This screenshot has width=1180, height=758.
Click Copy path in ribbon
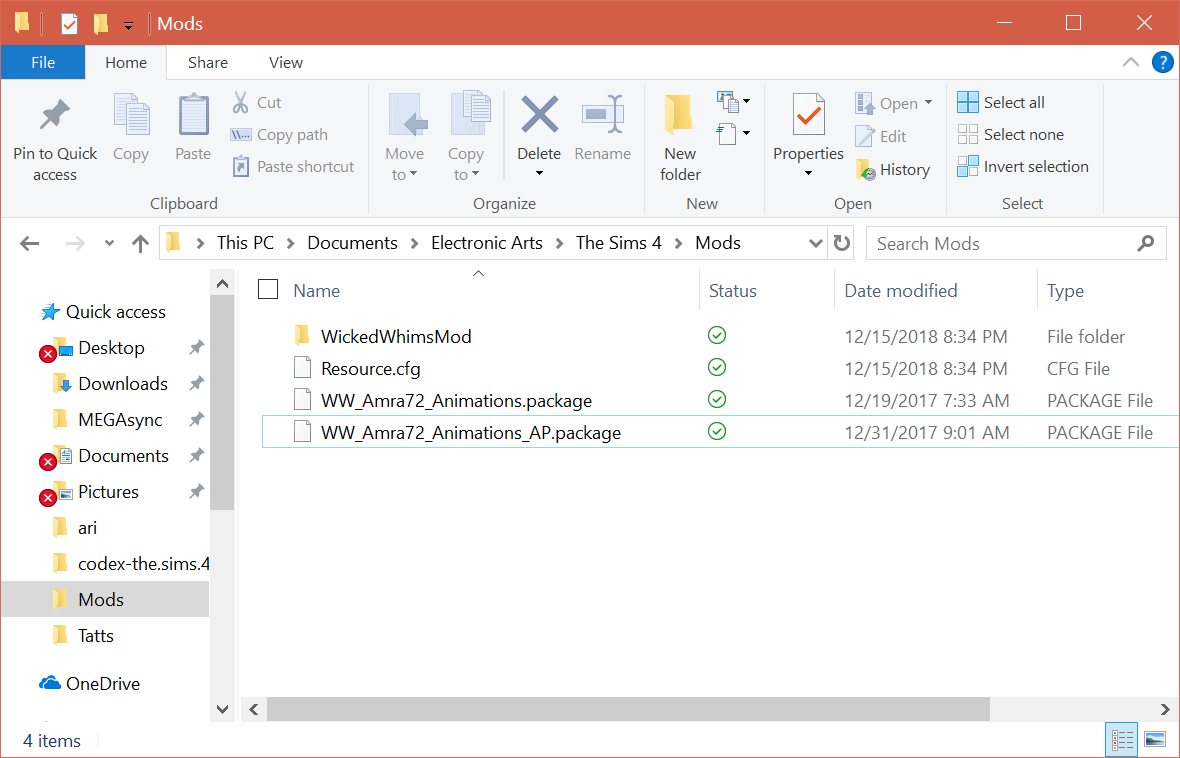point(279,135)
